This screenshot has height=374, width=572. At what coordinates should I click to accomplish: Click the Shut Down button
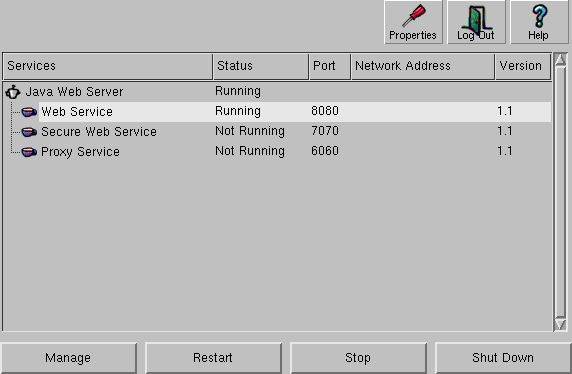[503, 358]
